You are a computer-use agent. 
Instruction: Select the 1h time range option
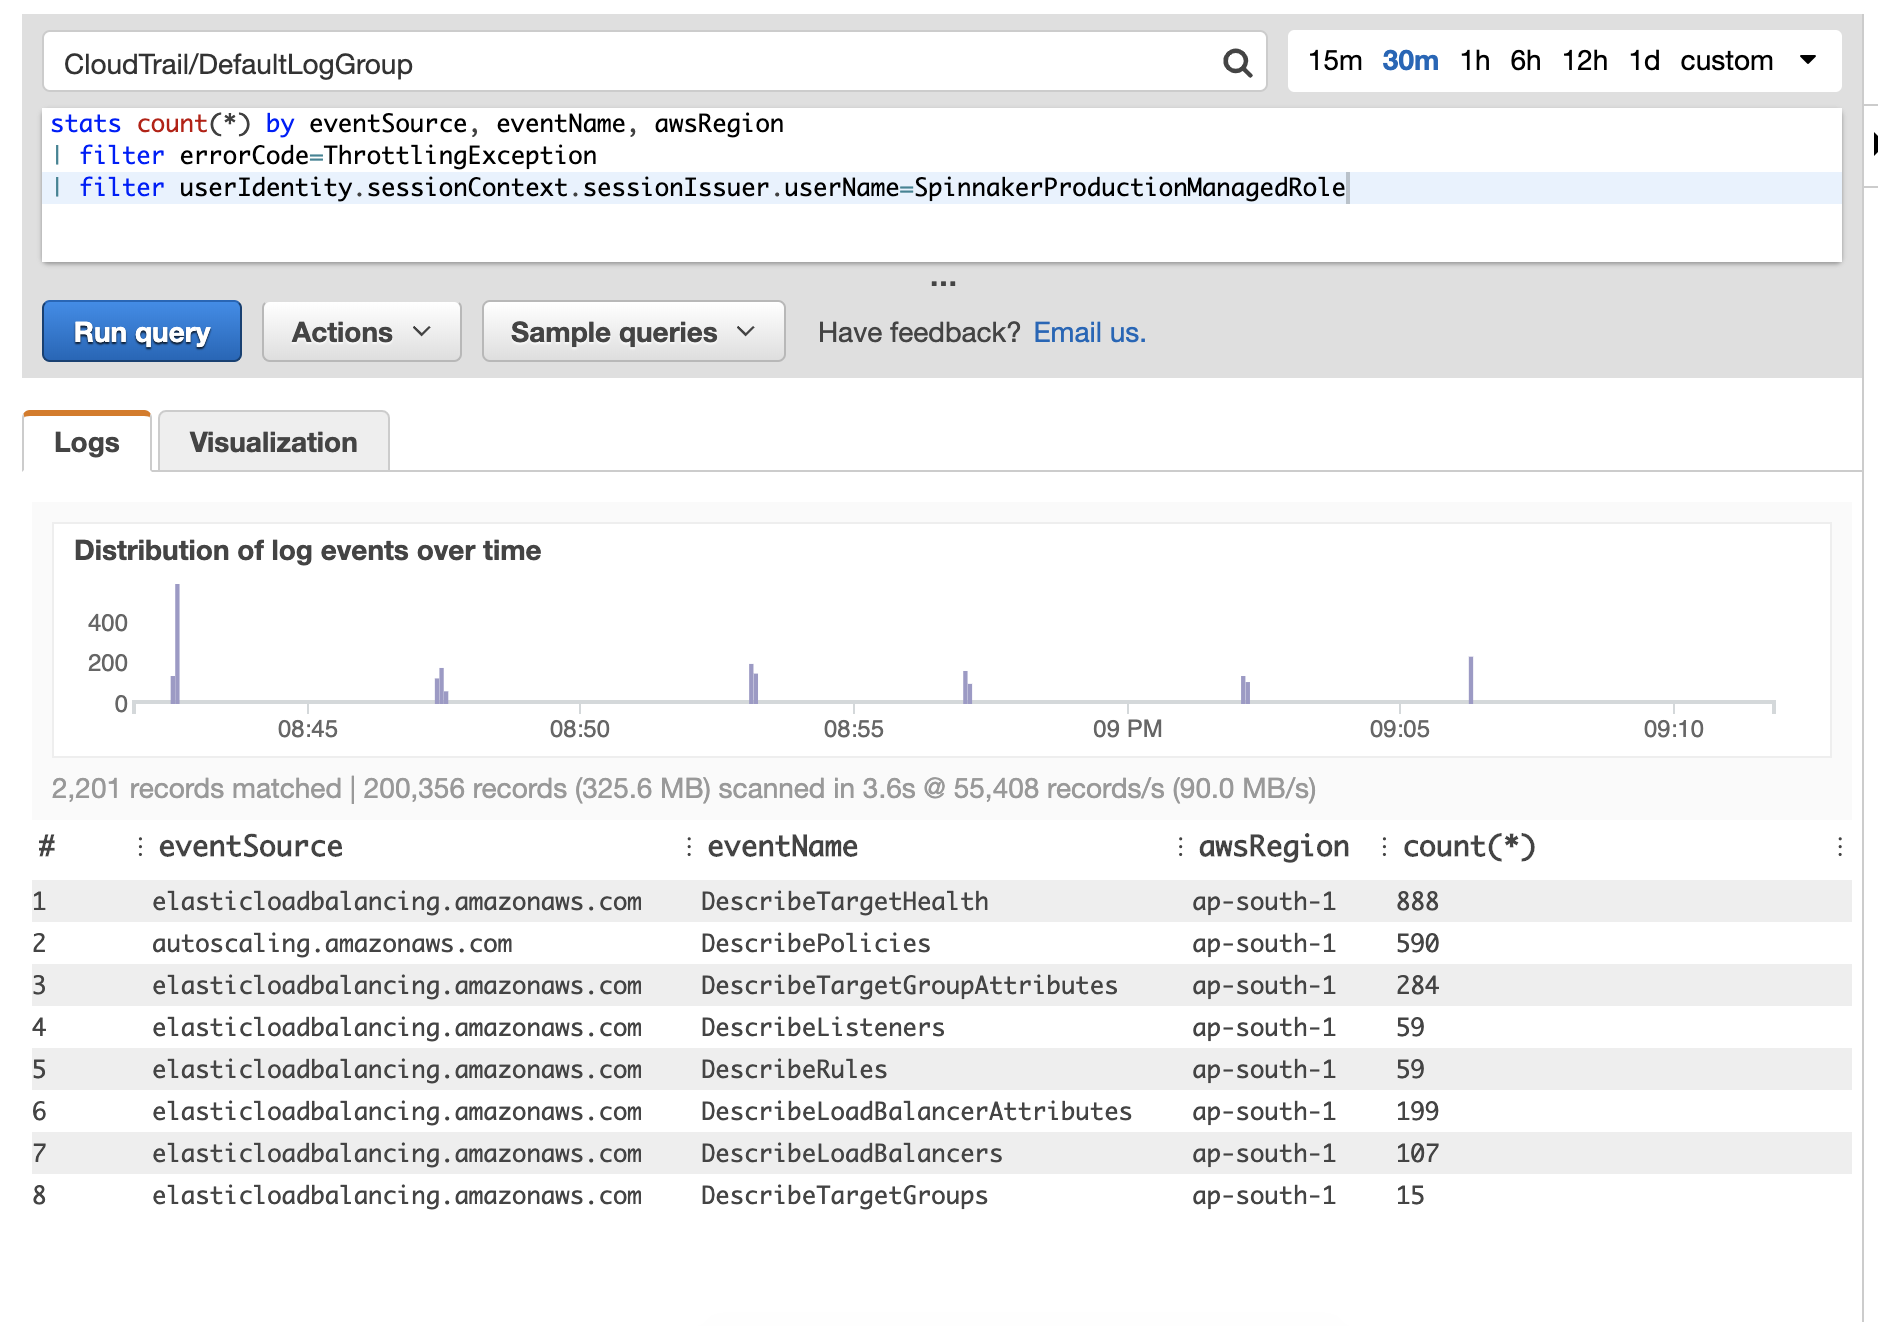pos(1474,61)
